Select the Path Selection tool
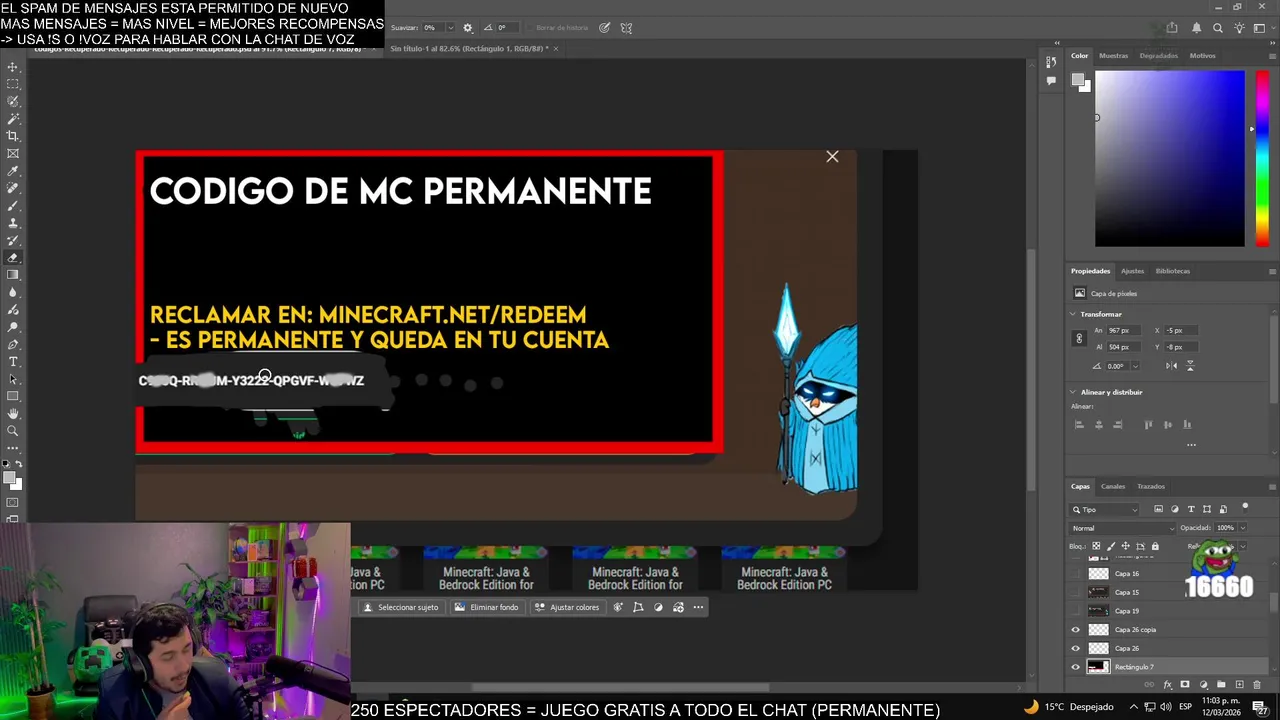Image resolution: width=1280 pixels, height=720 pixels. [x=13, y=379]
